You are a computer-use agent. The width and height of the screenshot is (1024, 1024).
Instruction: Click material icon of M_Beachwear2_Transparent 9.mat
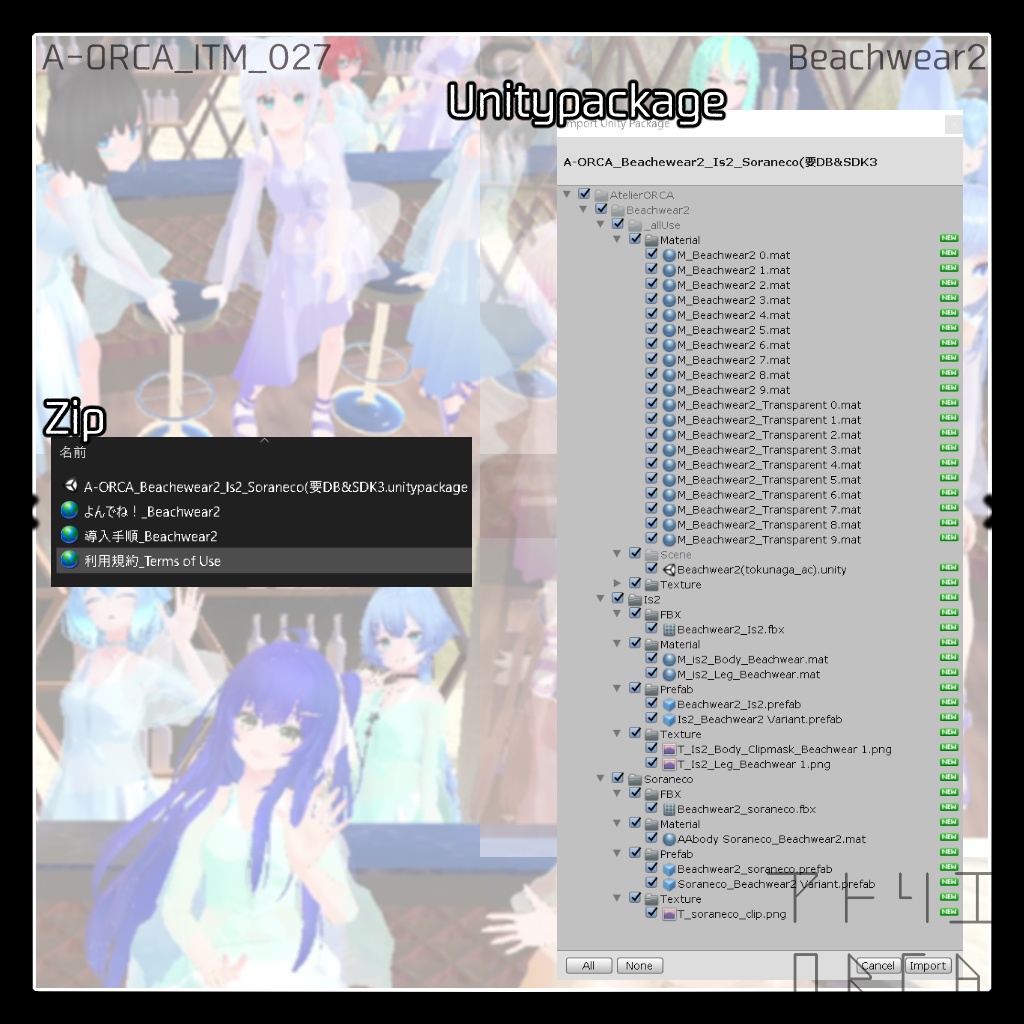tap(669, 540)
